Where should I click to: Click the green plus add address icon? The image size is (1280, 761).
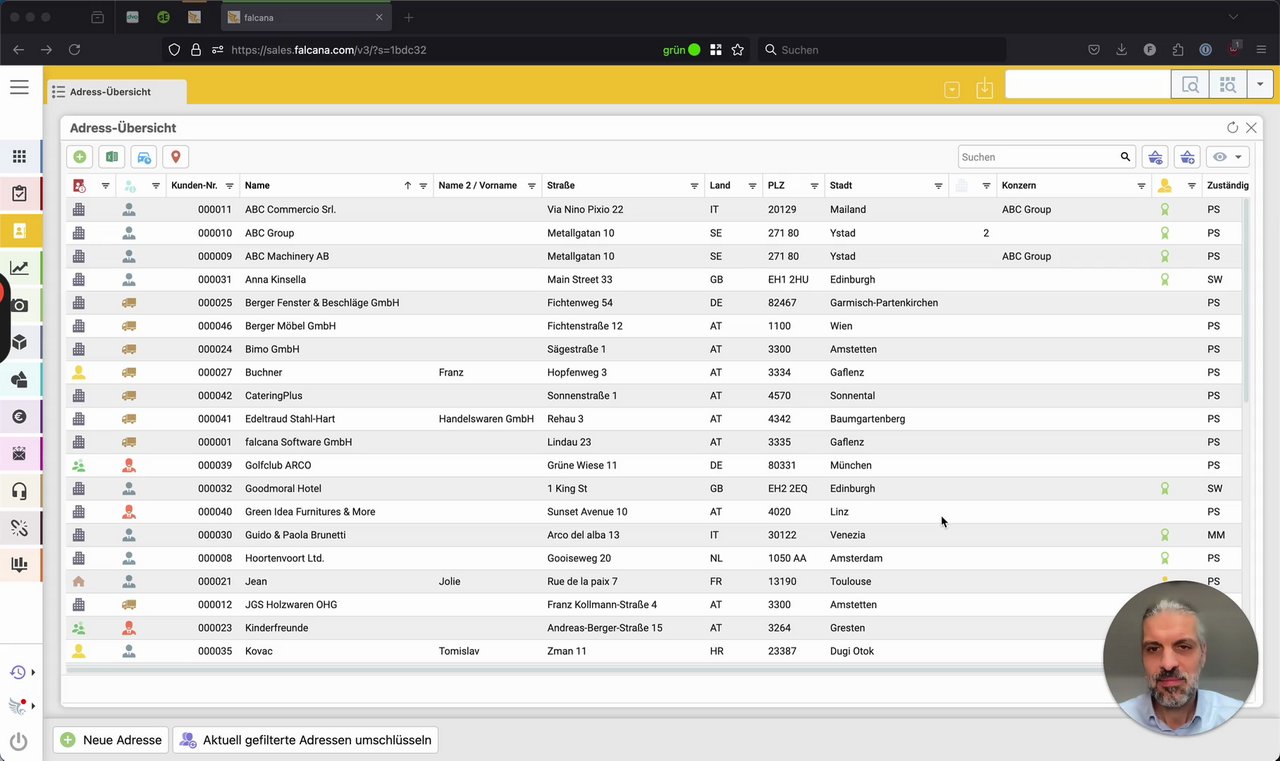[x=80, y=157]
